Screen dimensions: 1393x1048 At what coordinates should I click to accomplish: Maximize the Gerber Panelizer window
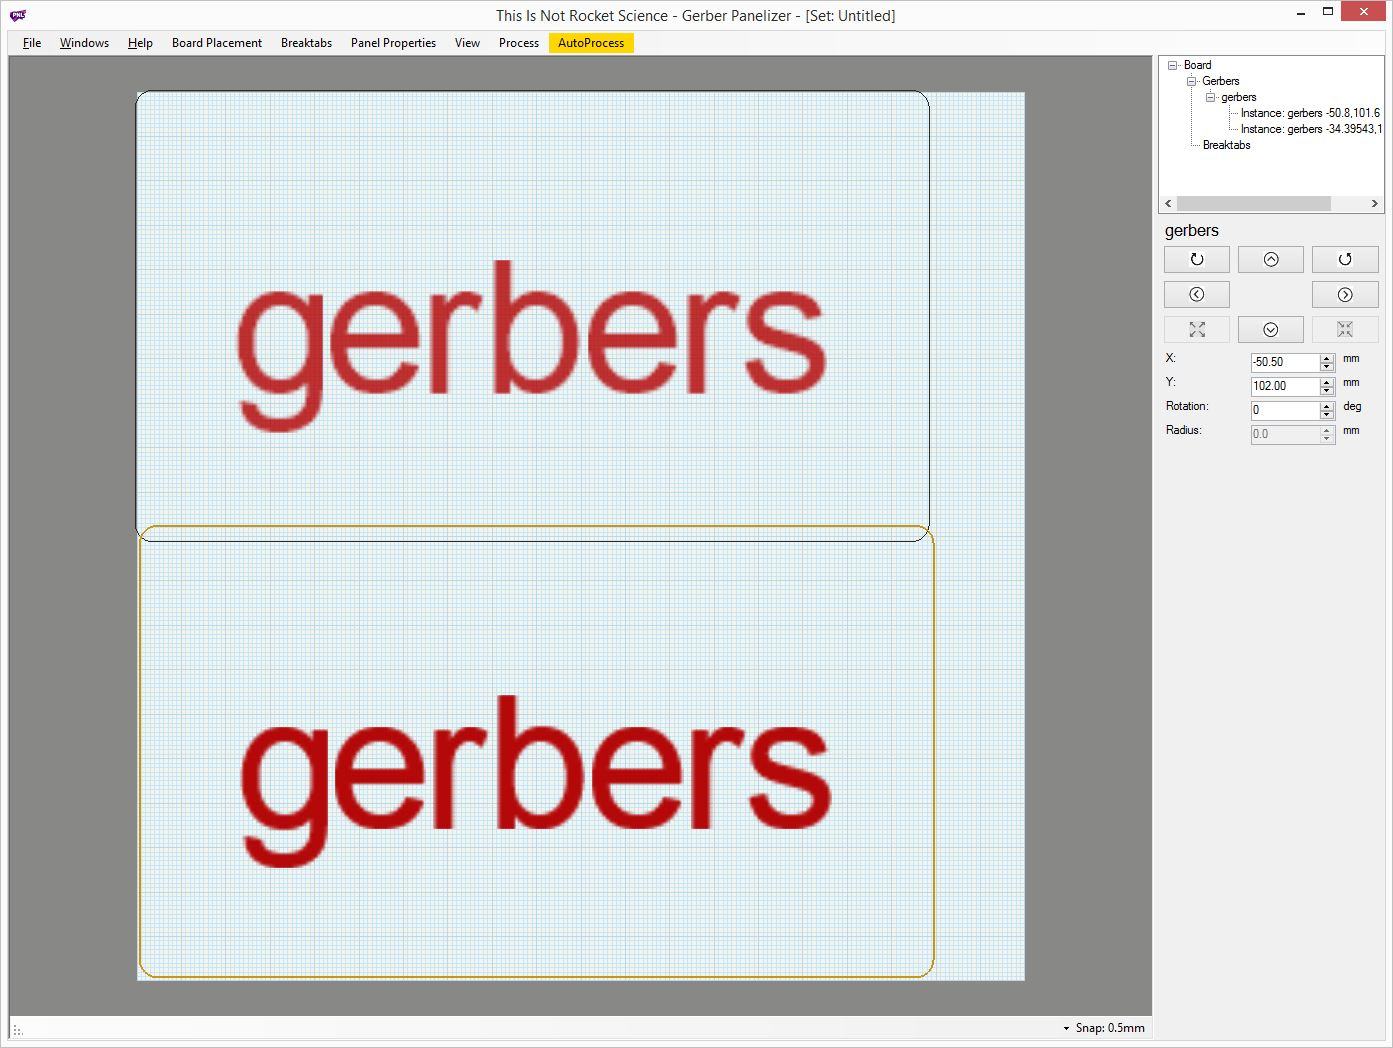[x=1328, y=12]
